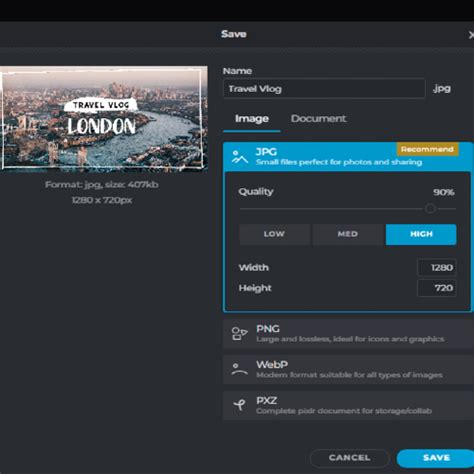Click the PXZ document icon
Screen dimensions: 474x474
[240, 405]
